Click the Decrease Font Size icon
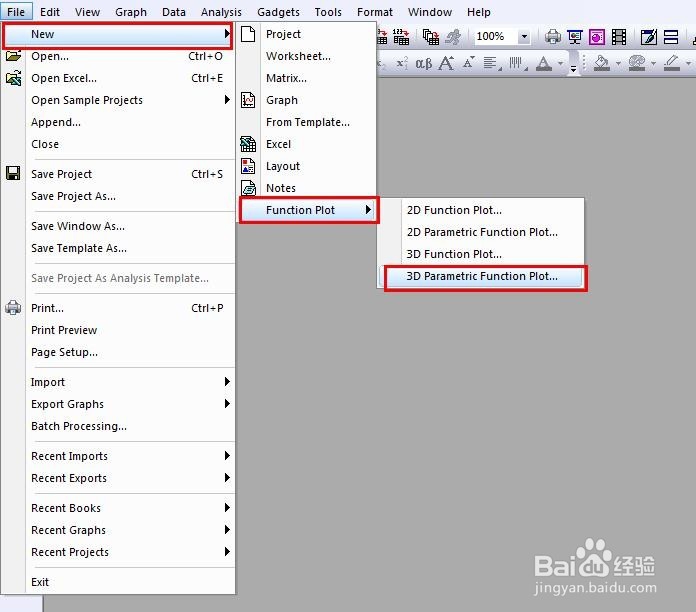The height and width of the screenshot is (612, 696). (x=468, y=62)
